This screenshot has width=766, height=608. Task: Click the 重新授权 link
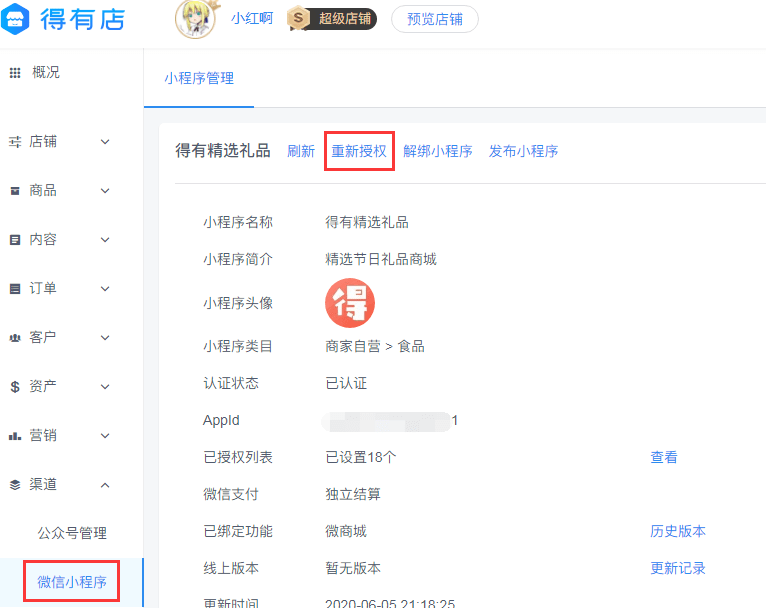coord(359,151)
